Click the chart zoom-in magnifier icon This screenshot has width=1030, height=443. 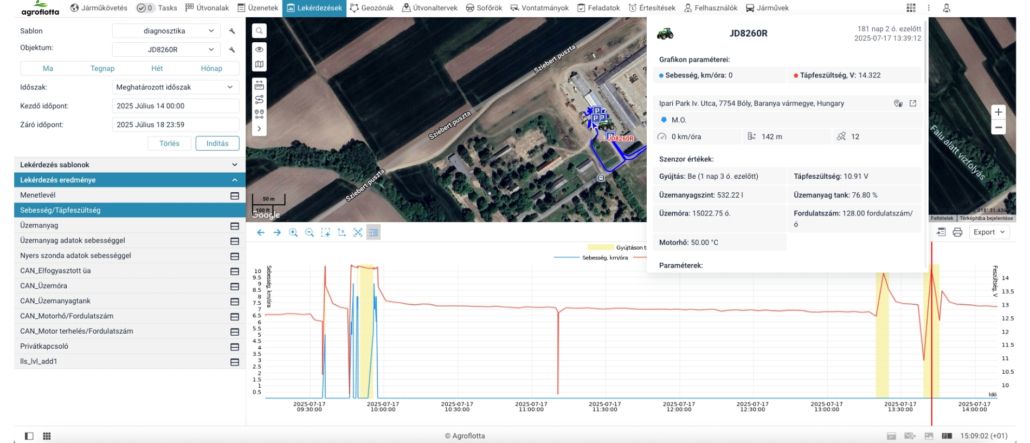coord(293,232)
